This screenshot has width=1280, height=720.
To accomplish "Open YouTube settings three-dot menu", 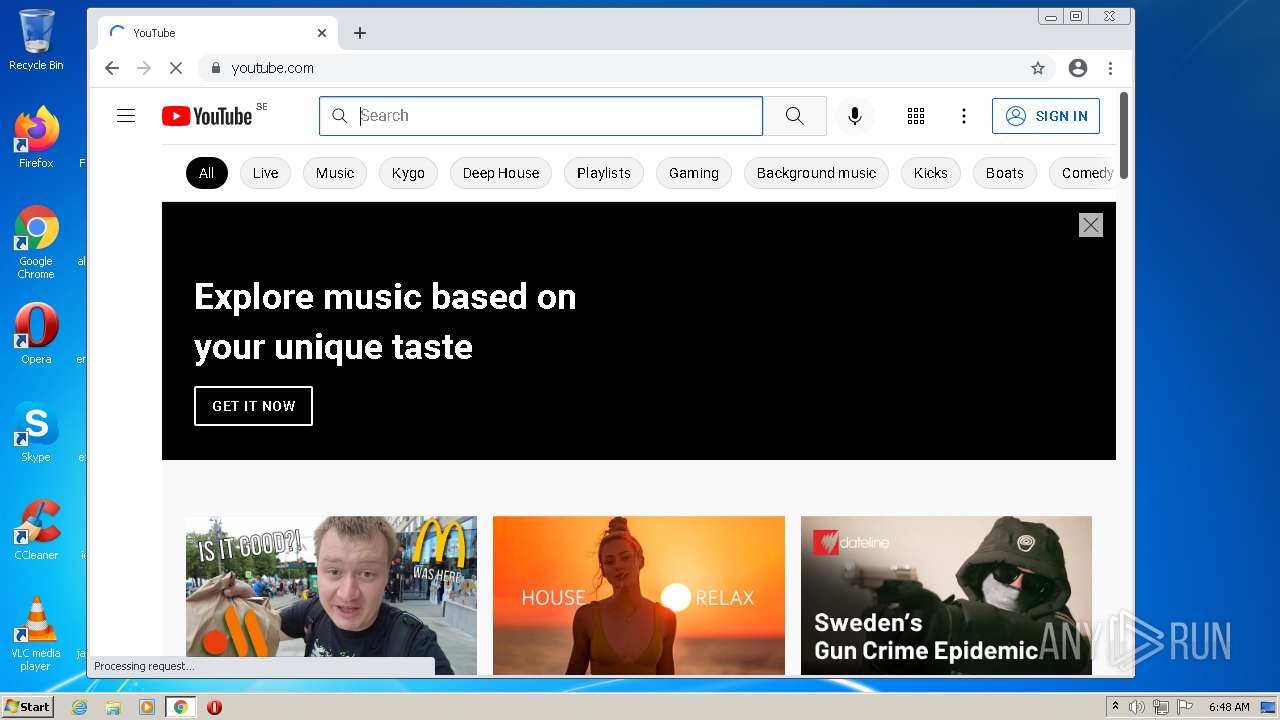I will click(964, 116).
